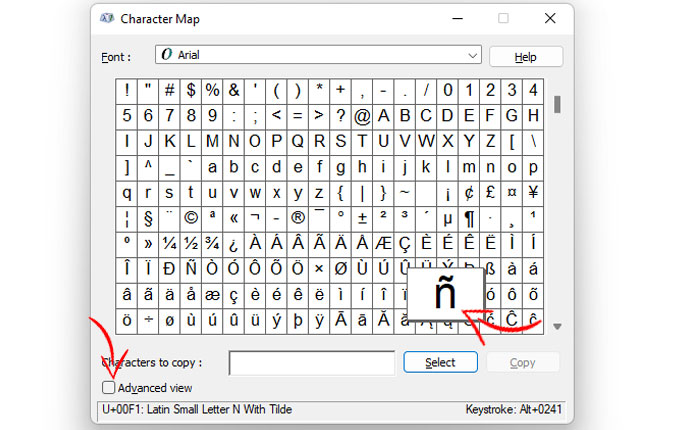Select the capital Ö with diaeresis

coord(298,269)
